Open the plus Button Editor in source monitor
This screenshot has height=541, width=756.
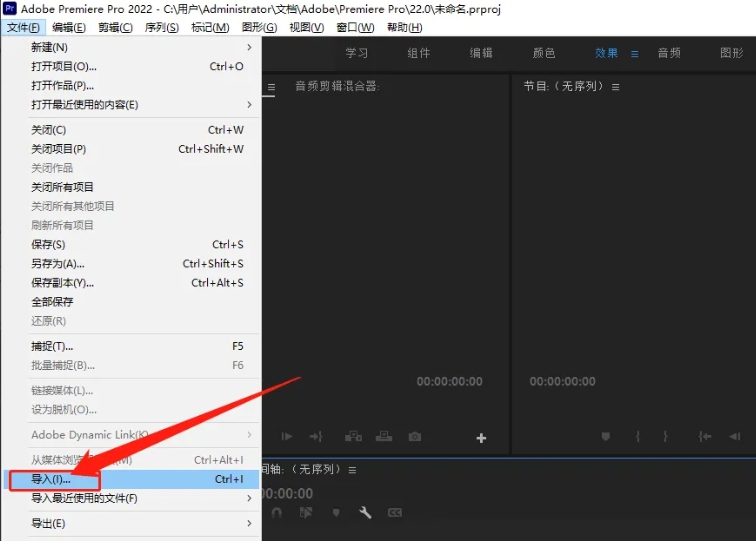[x=481, y=438]
